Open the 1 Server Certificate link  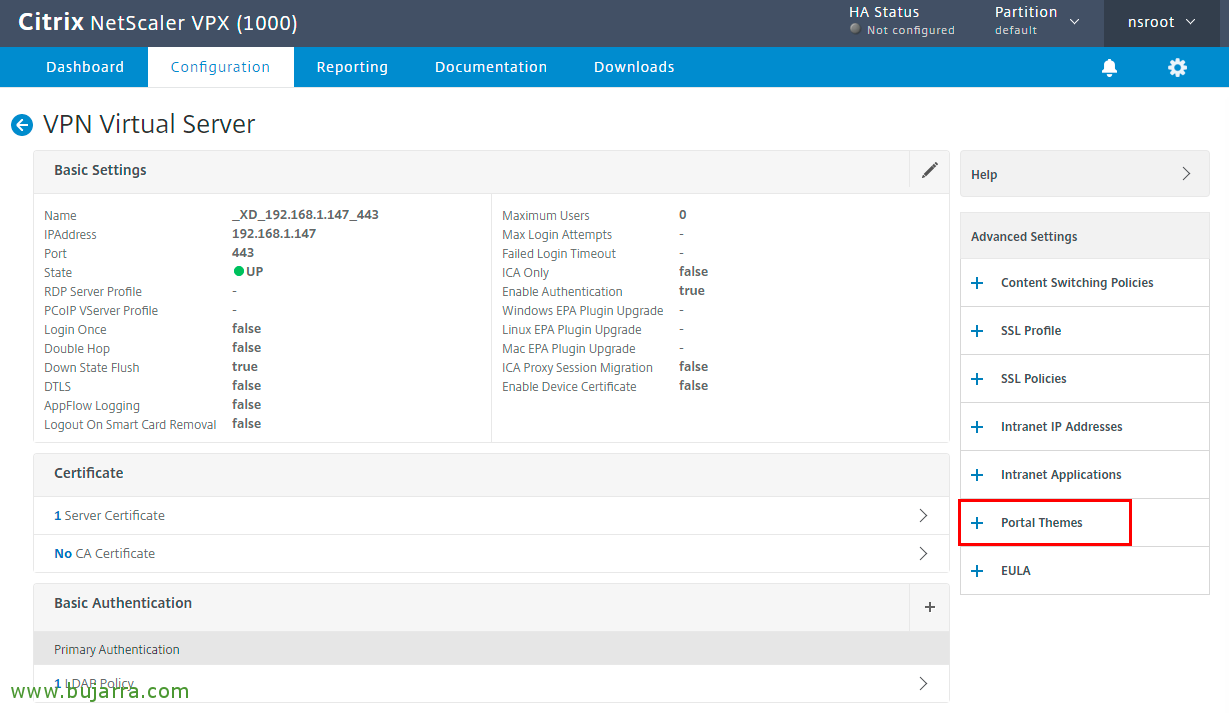109,516
